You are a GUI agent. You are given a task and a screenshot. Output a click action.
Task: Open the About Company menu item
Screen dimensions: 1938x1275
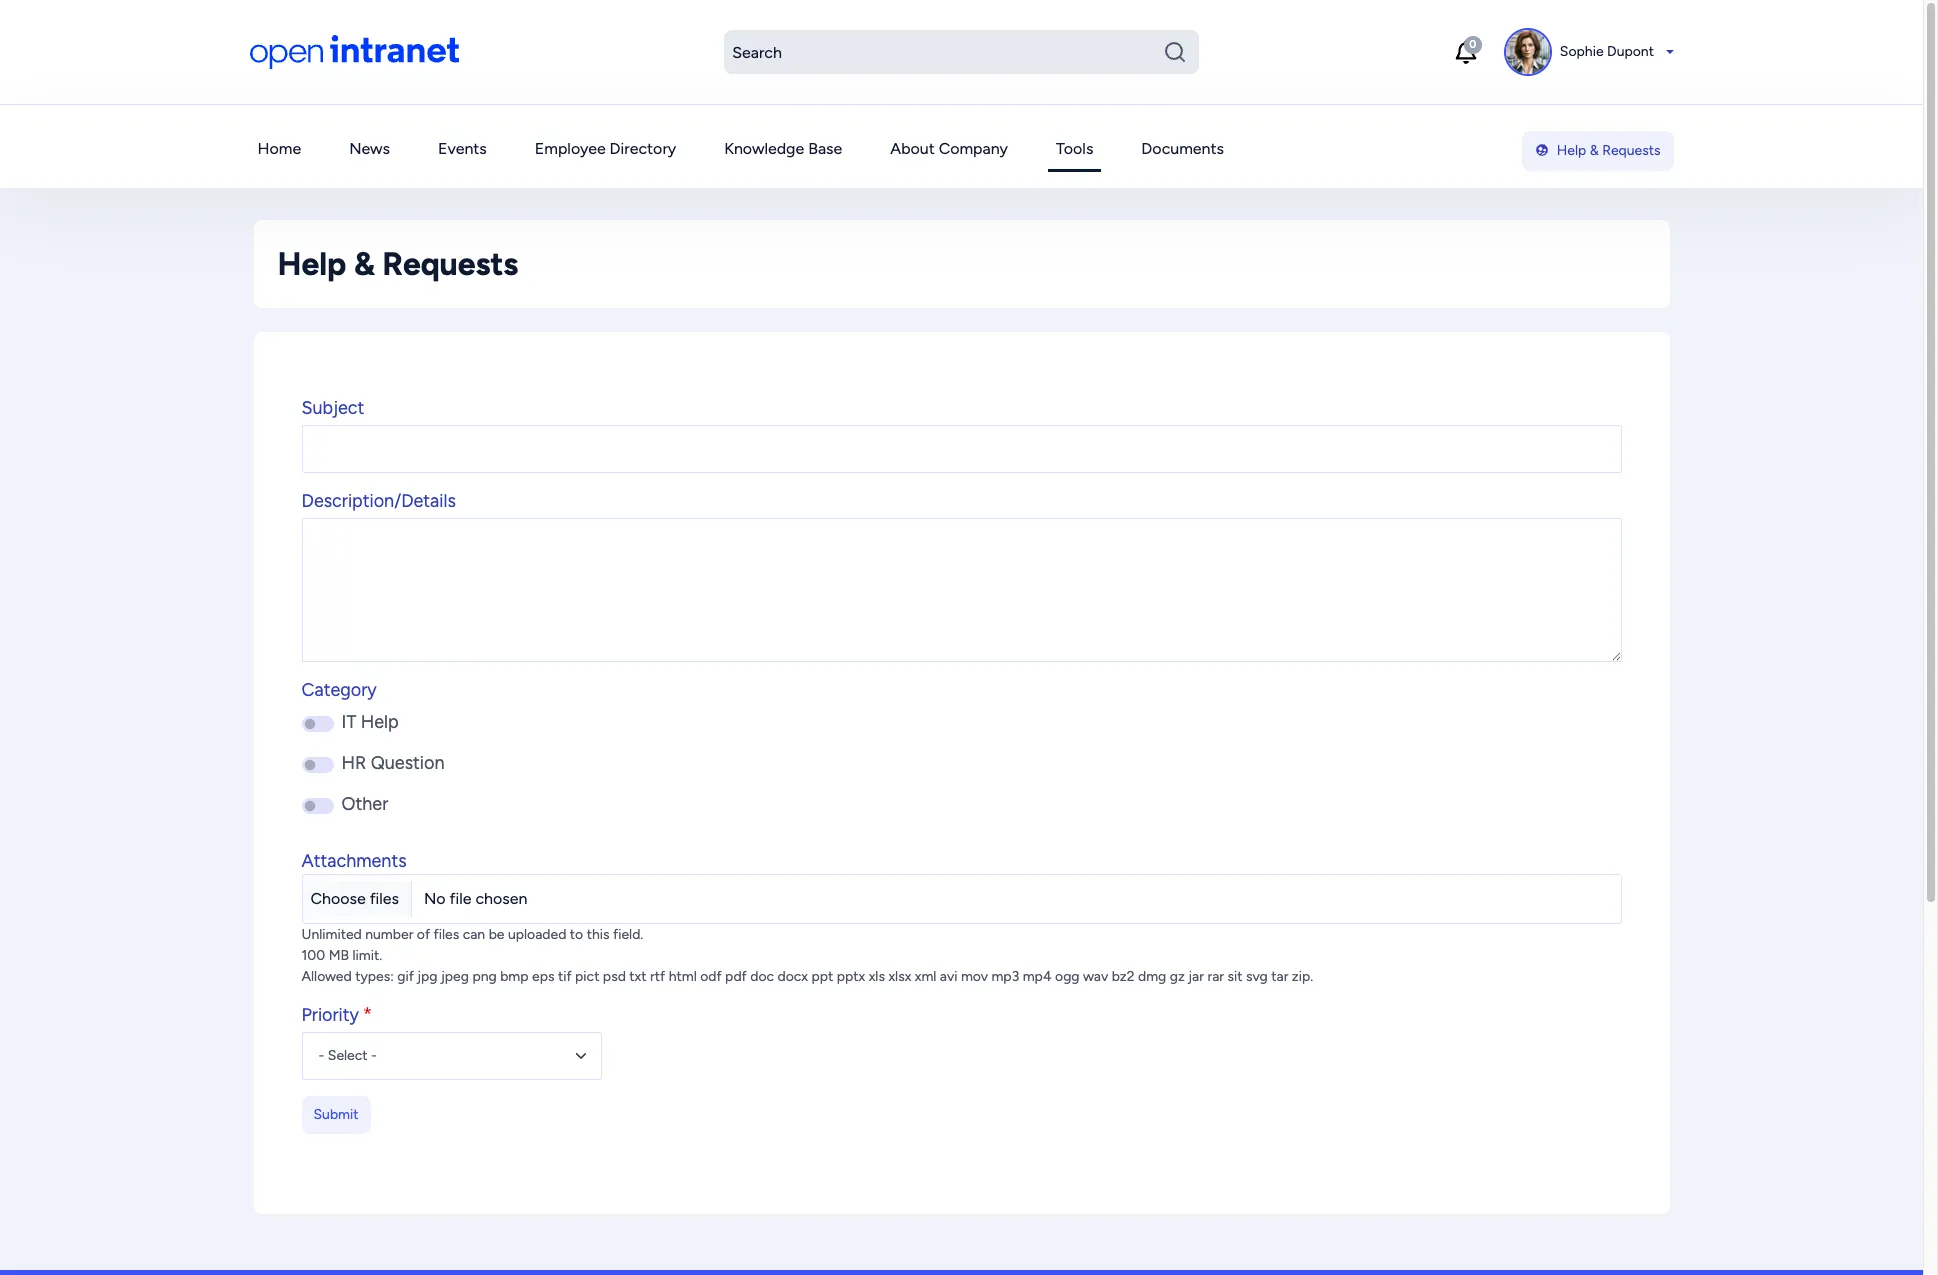[x=948, y=149]
